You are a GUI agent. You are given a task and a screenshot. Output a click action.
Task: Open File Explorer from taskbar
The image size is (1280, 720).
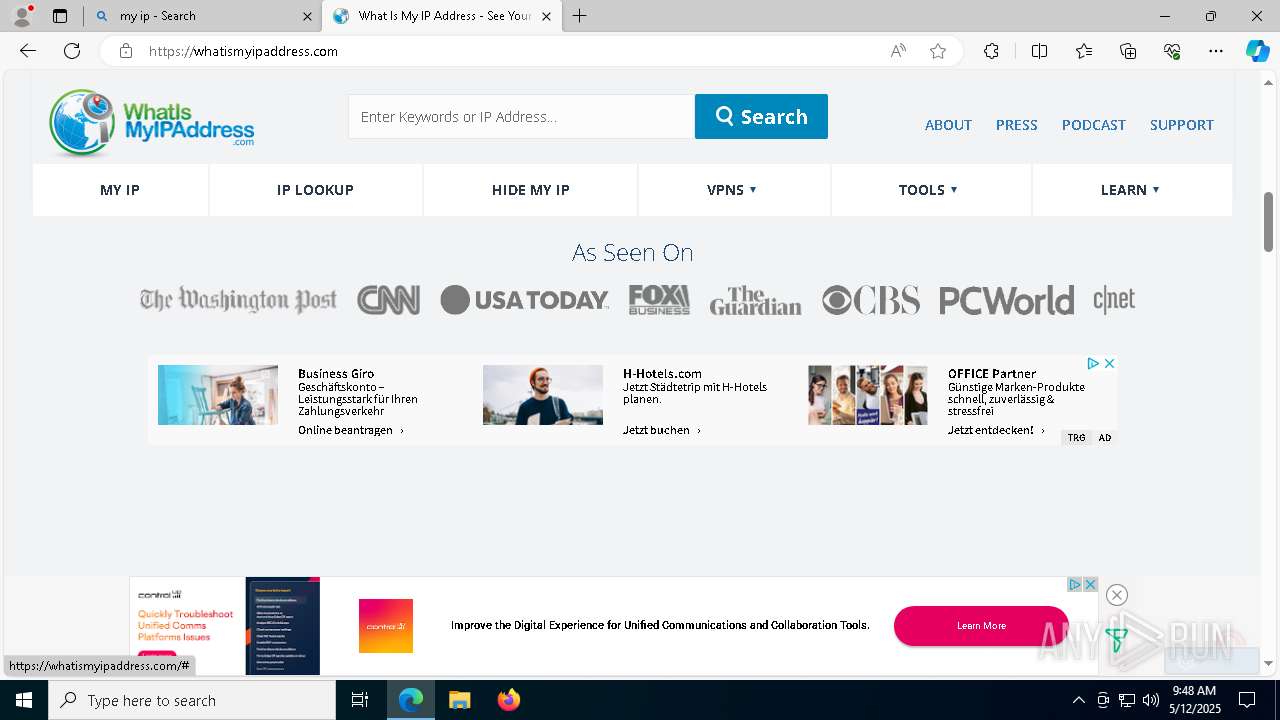(459, 700)
